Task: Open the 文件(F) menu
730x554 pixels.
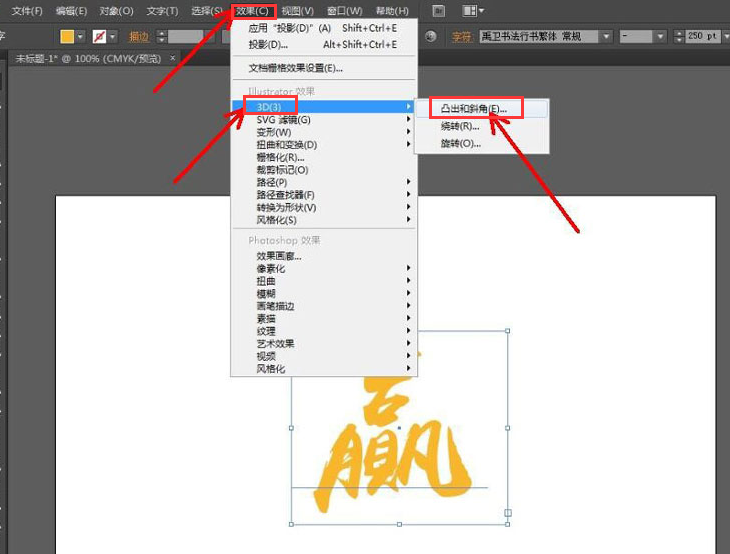Action: coord(27,11)
